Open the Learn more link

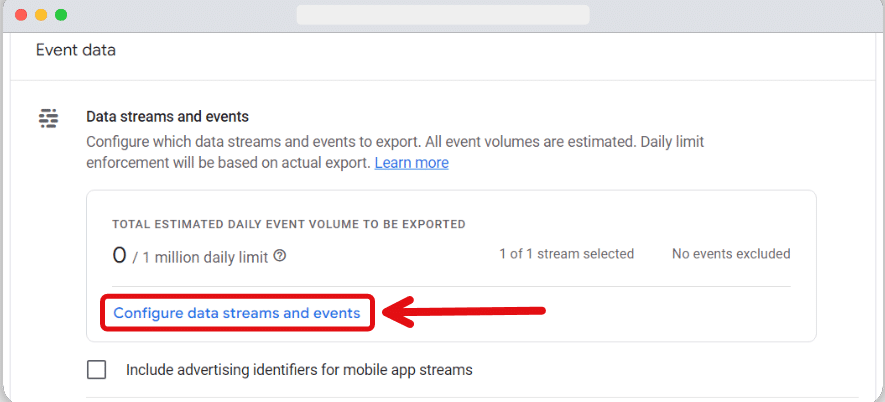(x=411, y=163)
